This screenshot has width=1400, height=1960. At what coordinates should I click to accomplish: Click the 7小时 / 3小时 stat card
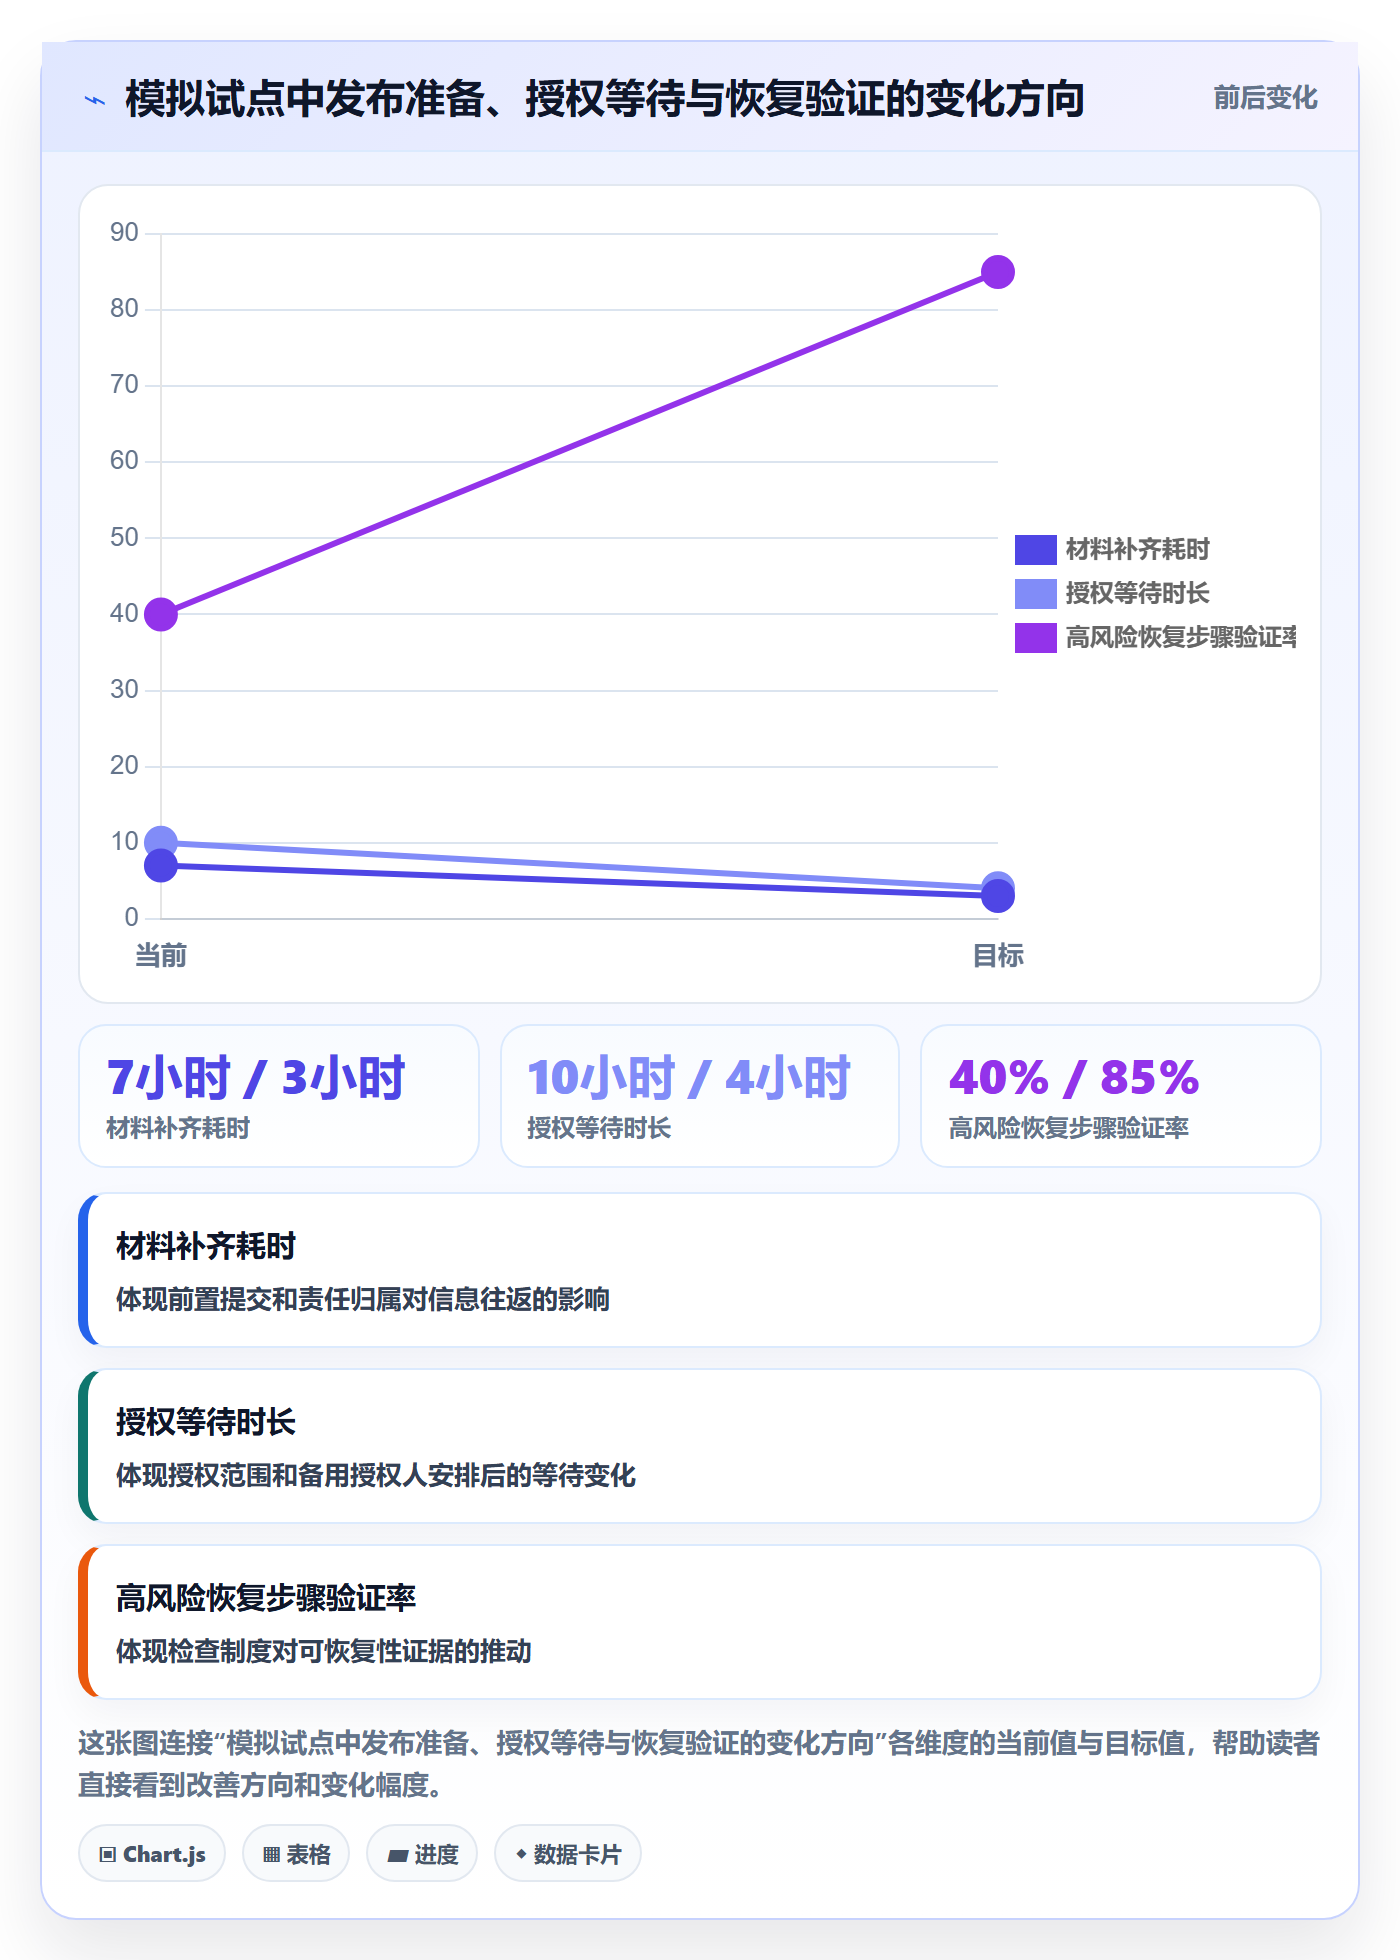[279, 1096]
